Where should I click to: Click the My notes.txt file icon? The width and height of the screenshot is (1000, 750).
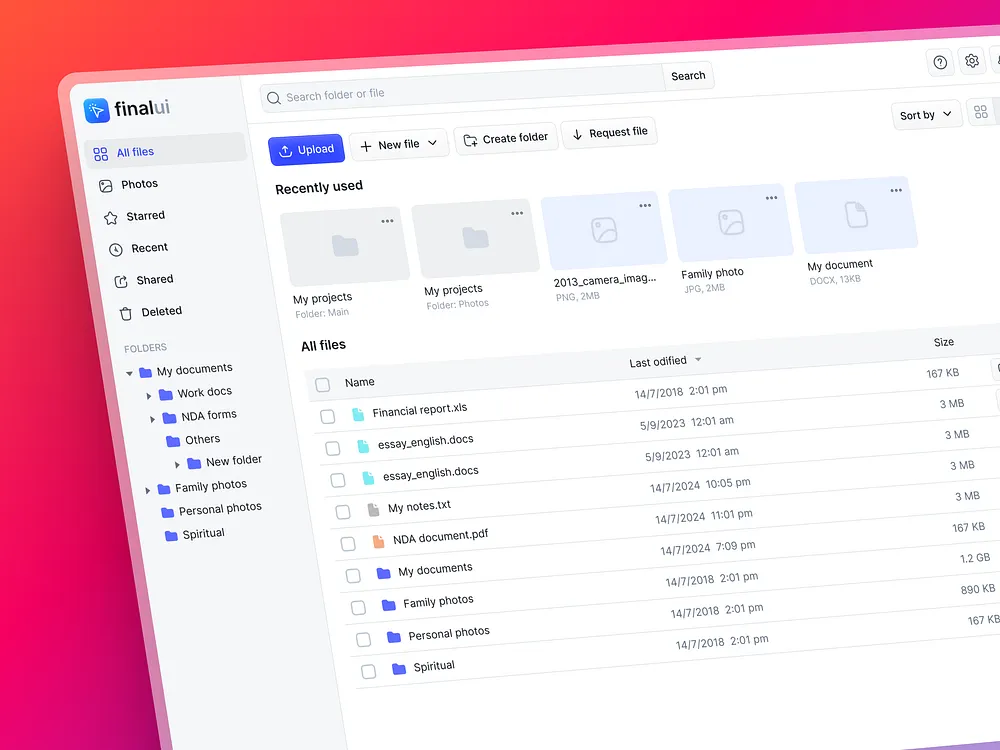tap(374, 510)
